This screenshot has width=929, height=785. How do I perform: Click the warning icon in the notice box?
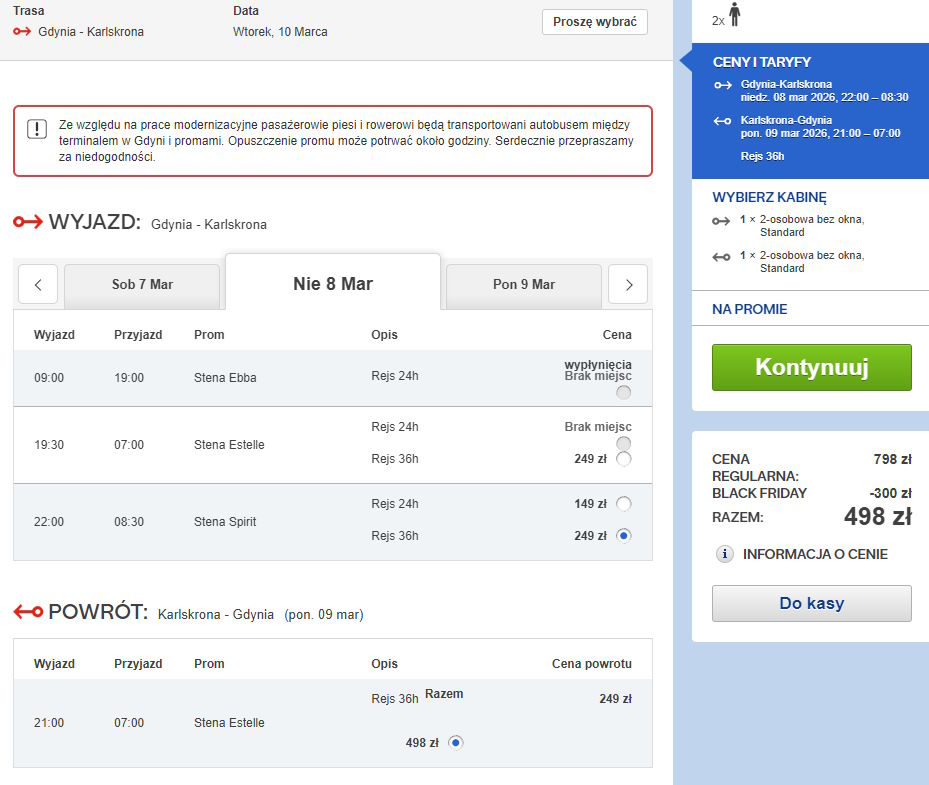[37, 129]
